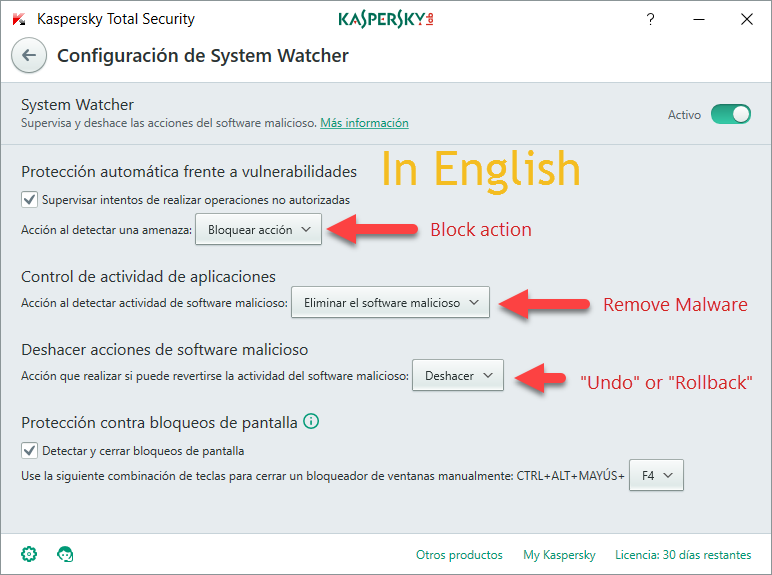The width and height of the screenshot is (772, 575).
Task: Click the Otros productos link
Action: 459,555
